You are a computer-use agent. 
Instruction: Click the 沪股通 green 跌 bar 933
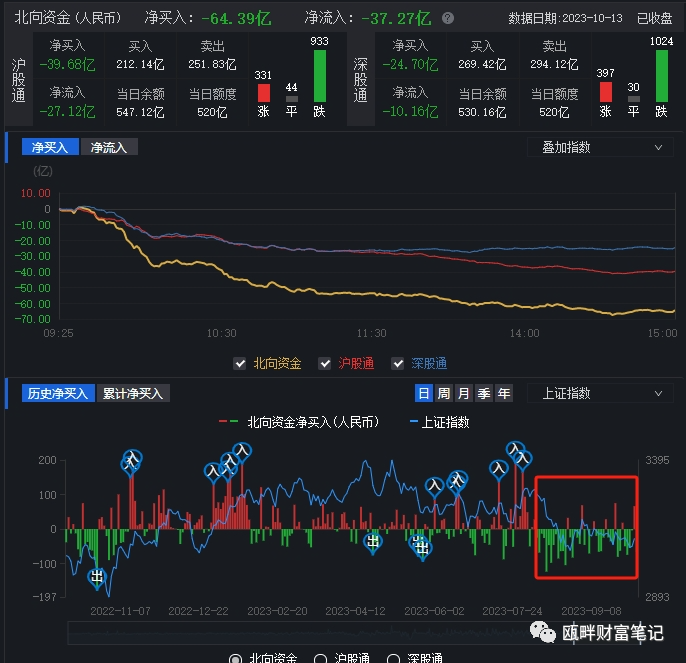coord(320,76)
